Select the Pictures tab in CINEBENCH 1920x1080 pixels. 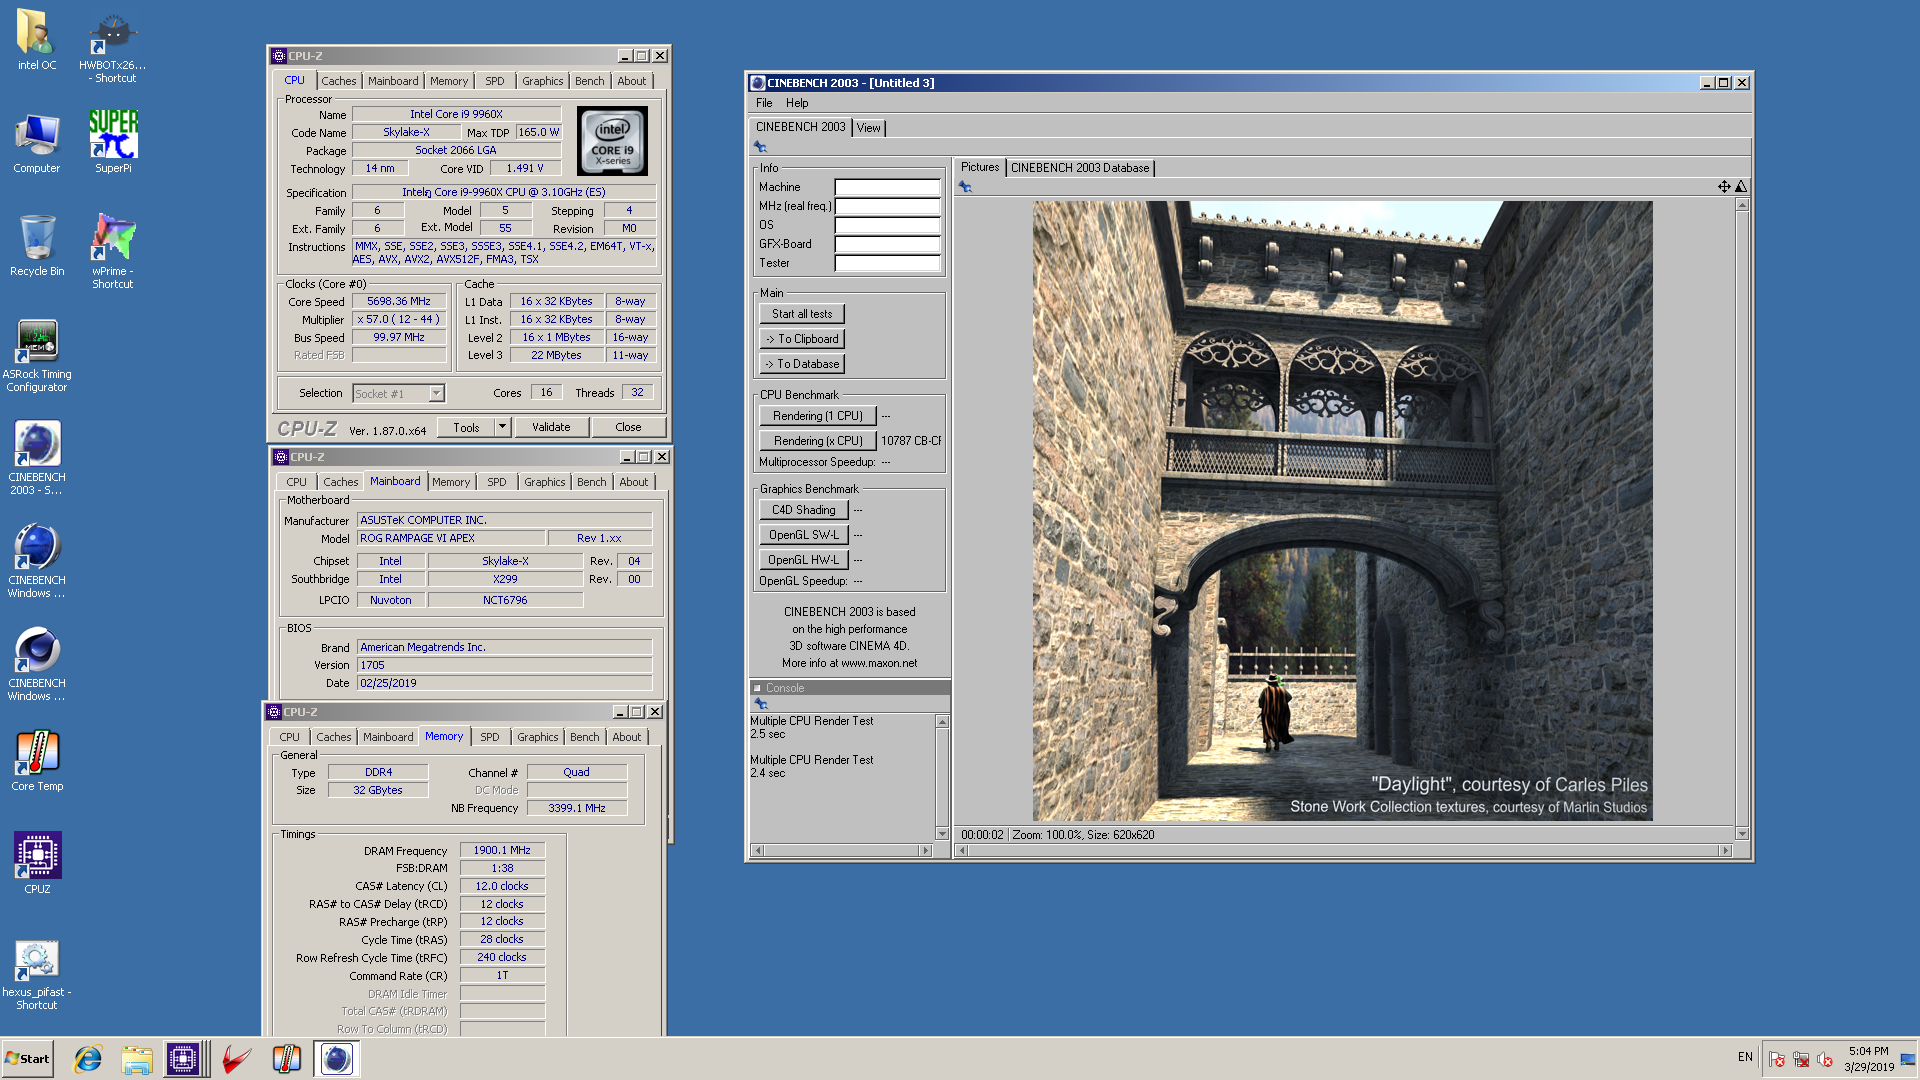pos(980,167)
